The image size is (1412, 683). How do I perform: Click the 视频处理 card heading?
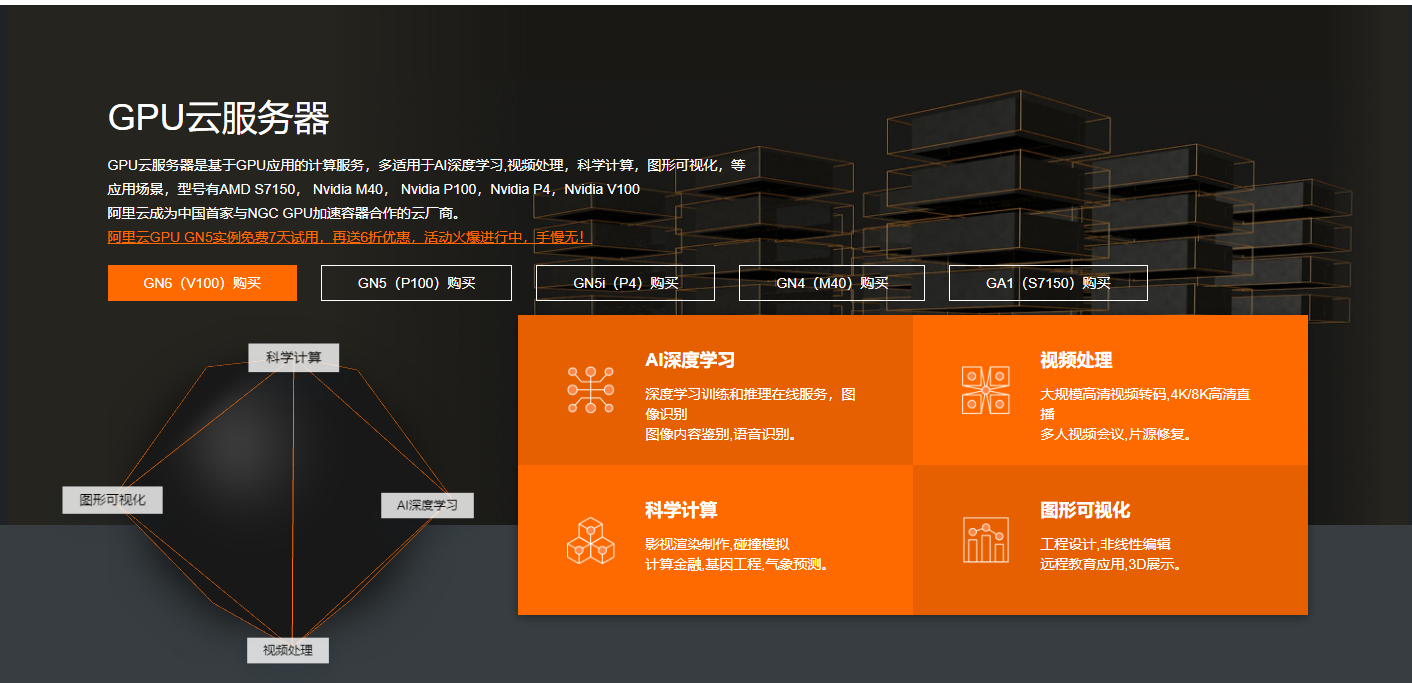coord(1076,360)
